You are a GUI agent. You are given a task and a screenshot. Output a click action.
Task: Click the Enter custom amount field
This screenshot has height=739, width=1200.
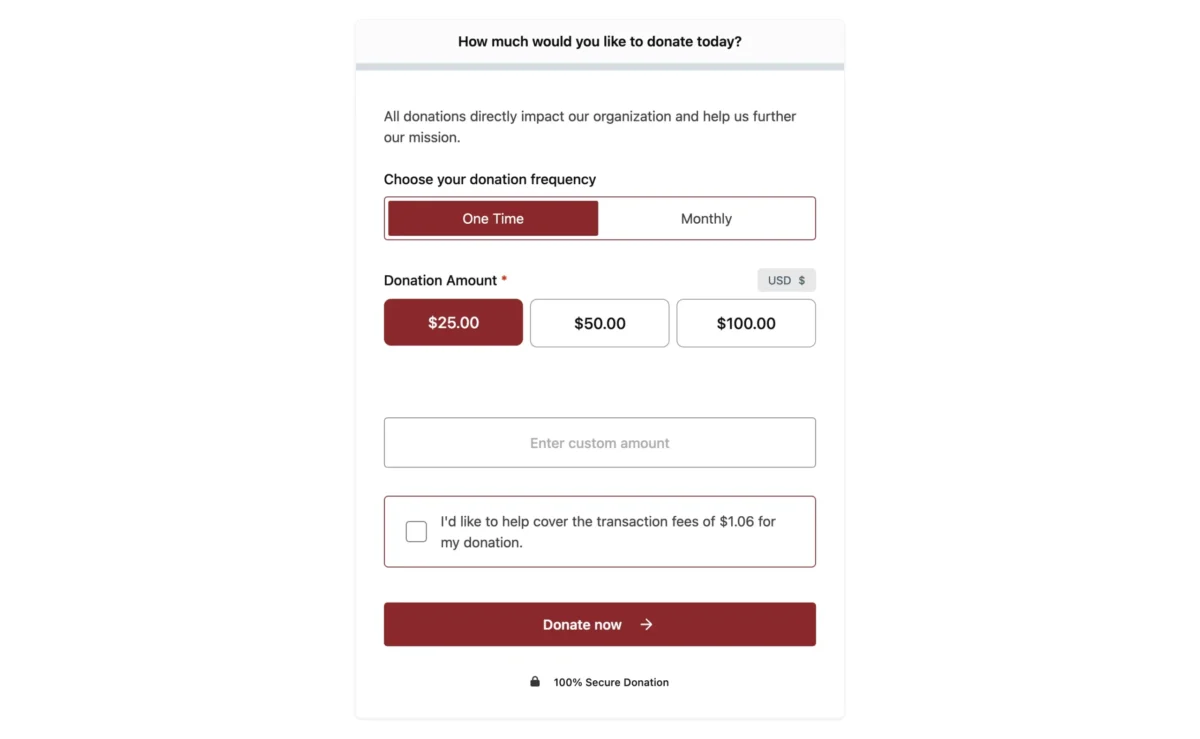tap(599, 443)
